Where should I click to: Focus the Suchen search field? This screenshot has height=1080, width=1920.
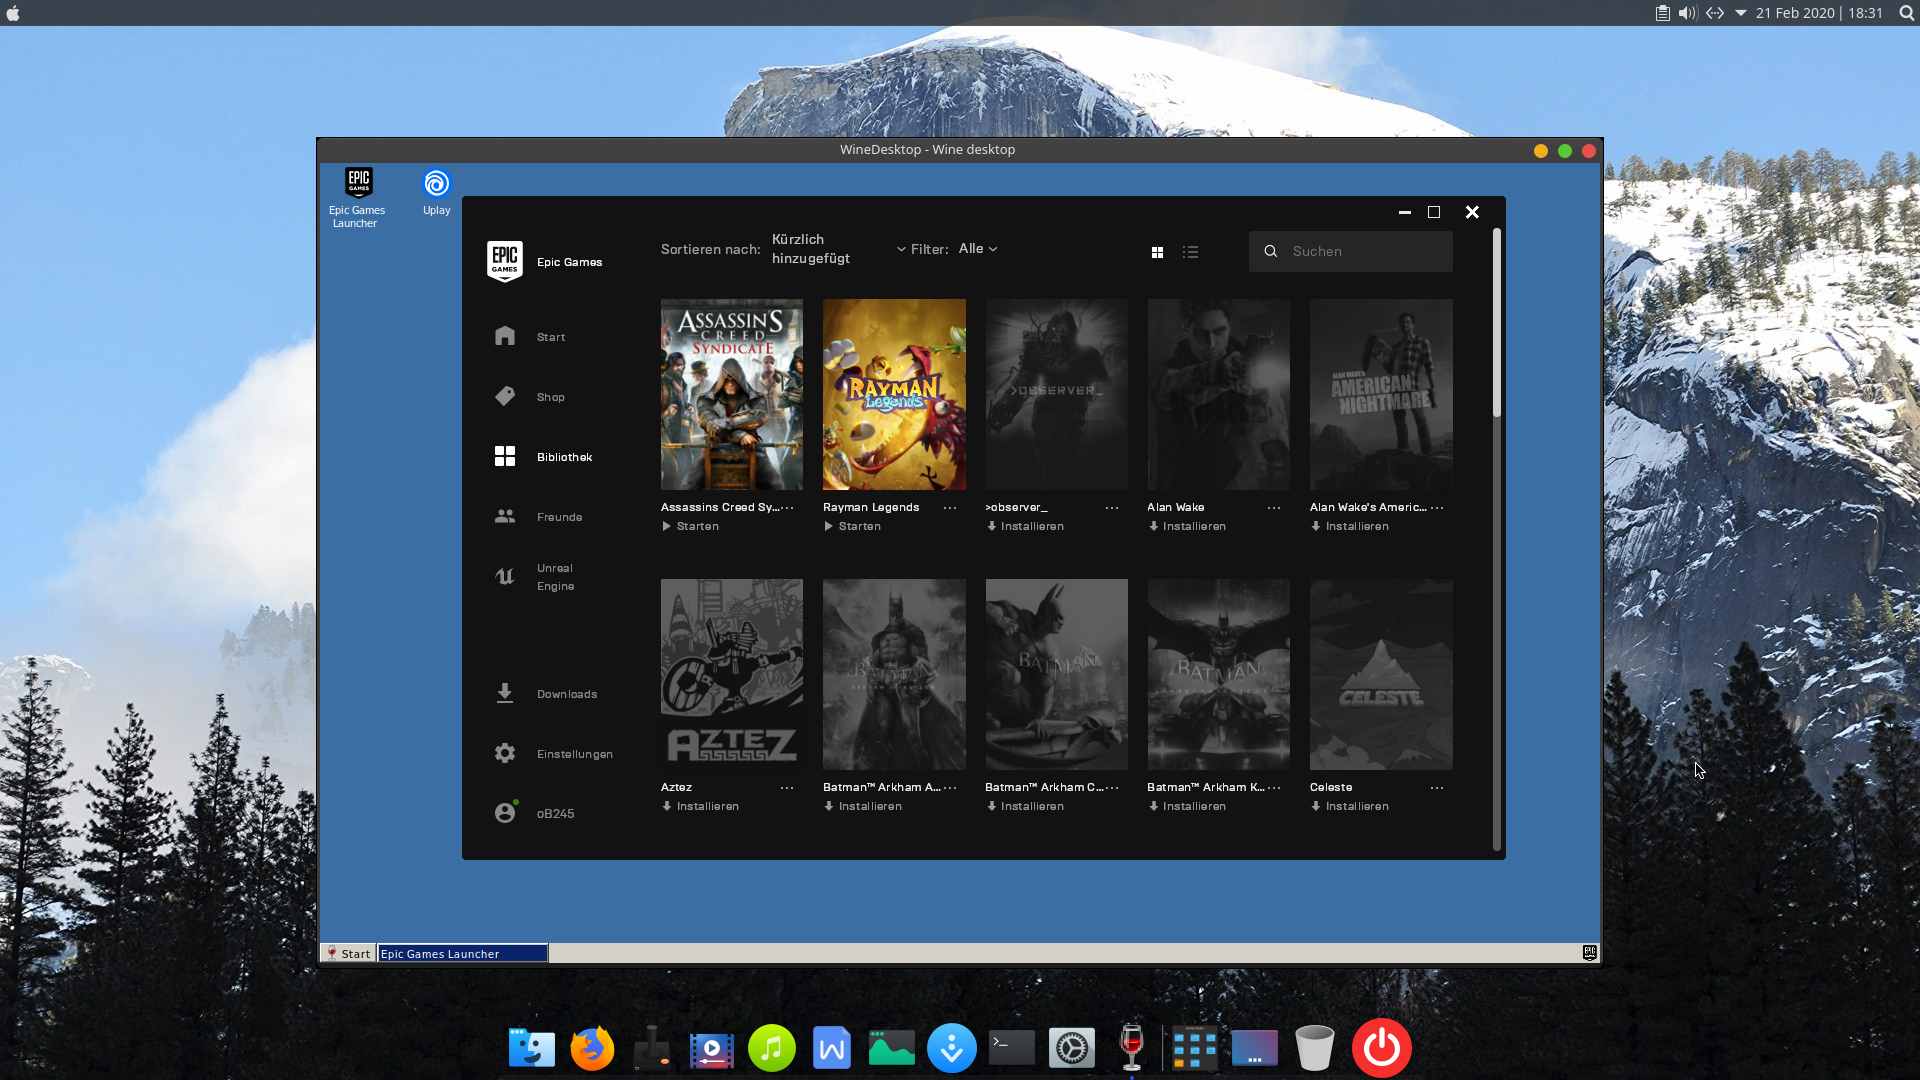point(1350,252)
